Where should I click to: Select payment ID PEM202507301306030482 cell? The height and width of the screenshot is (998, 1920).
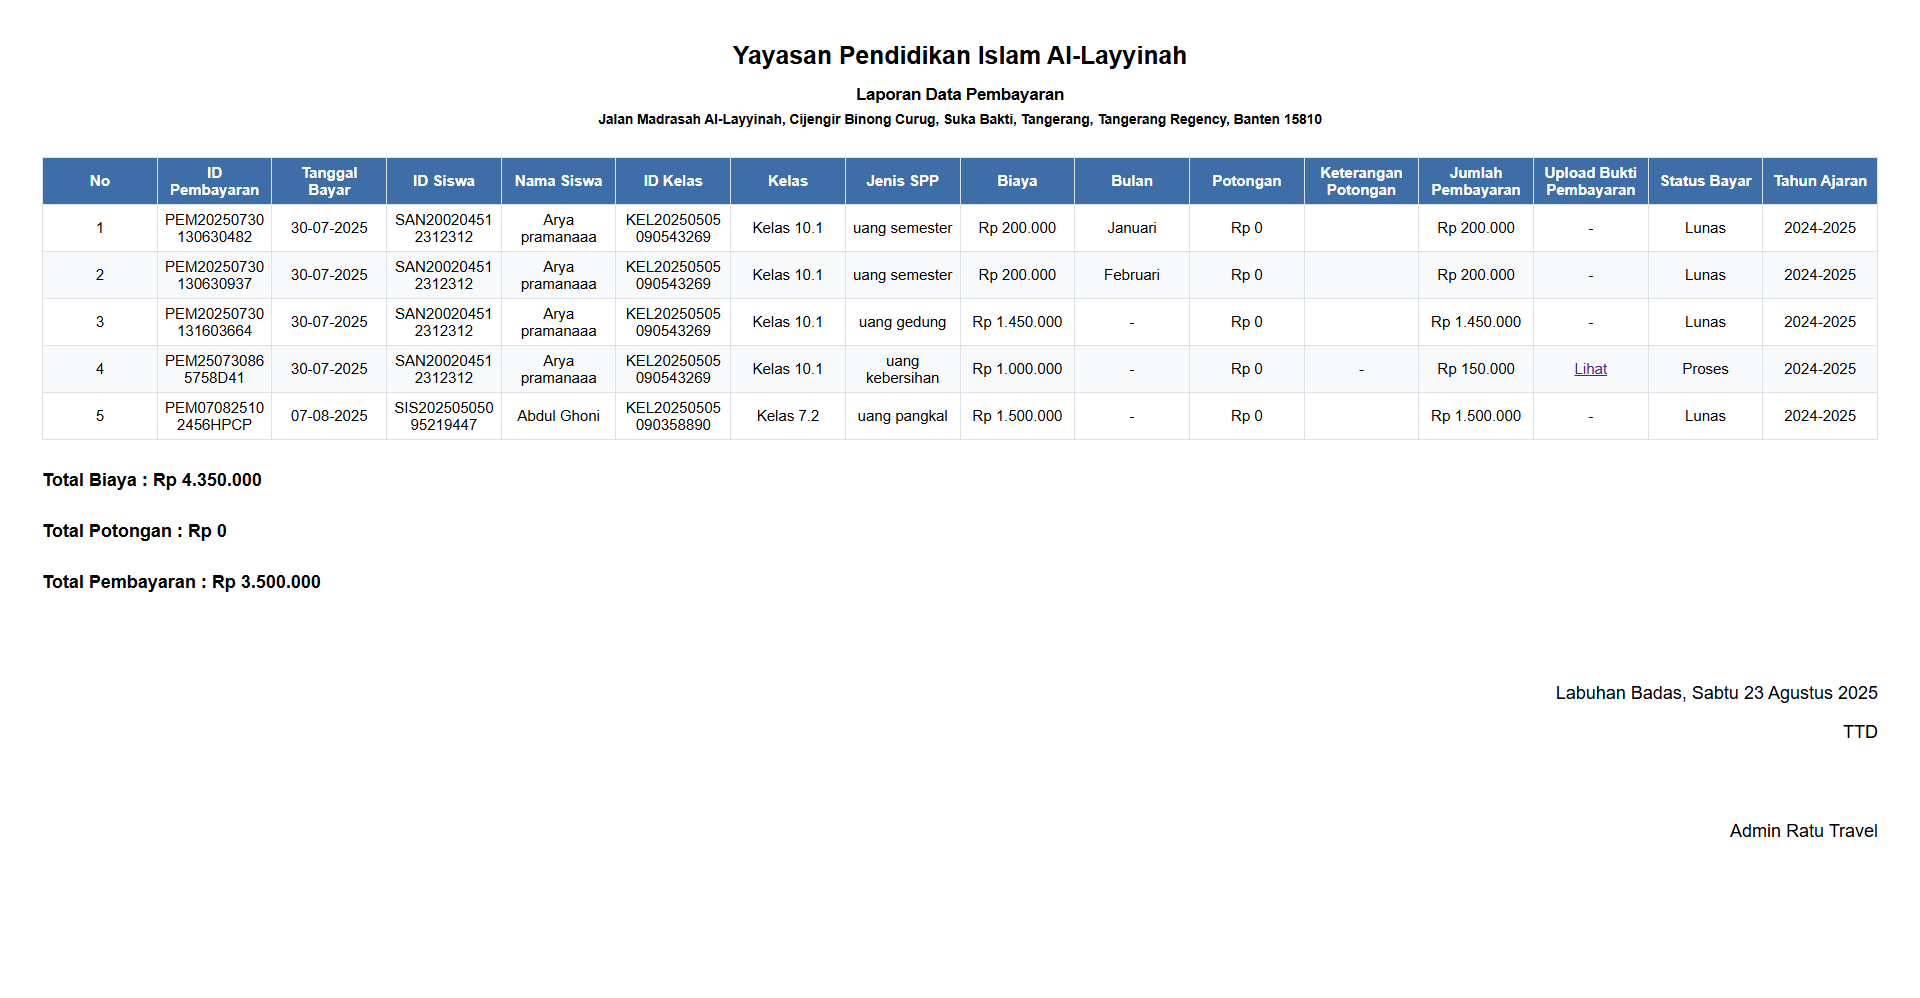coord(214,228)
